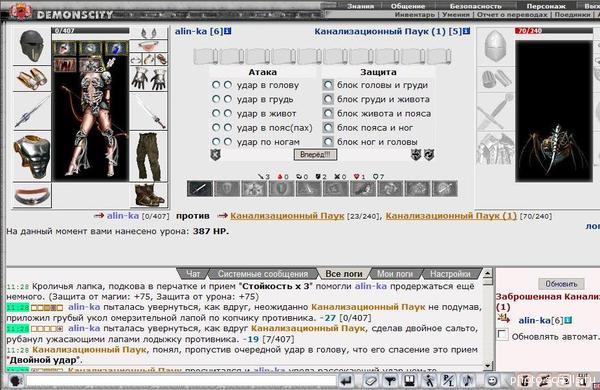Click the boots equipment slot
This screenshot has width=600, height=390.
[x=148, y=195]
